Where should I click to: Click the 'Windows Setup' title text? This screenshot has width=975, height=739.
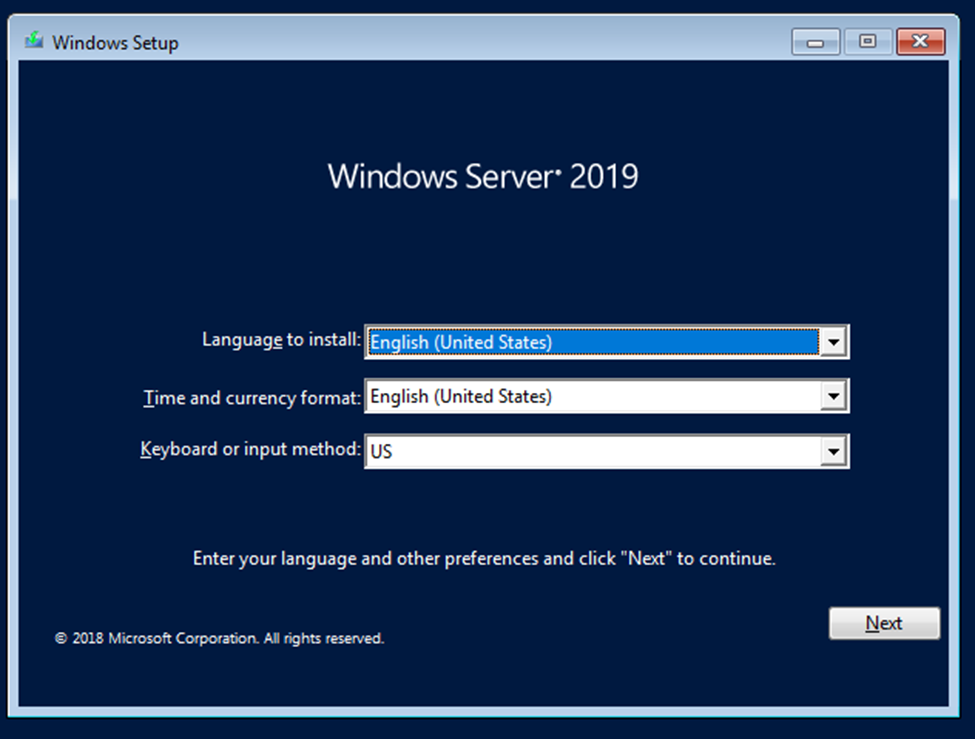[115, 43]
